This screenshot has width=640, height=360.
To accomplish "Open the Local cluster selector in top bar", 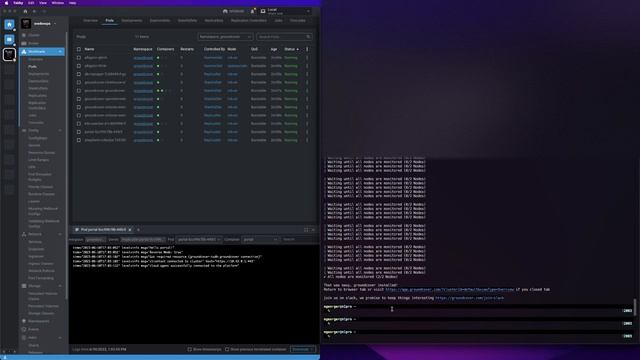I will pos(285,11).
